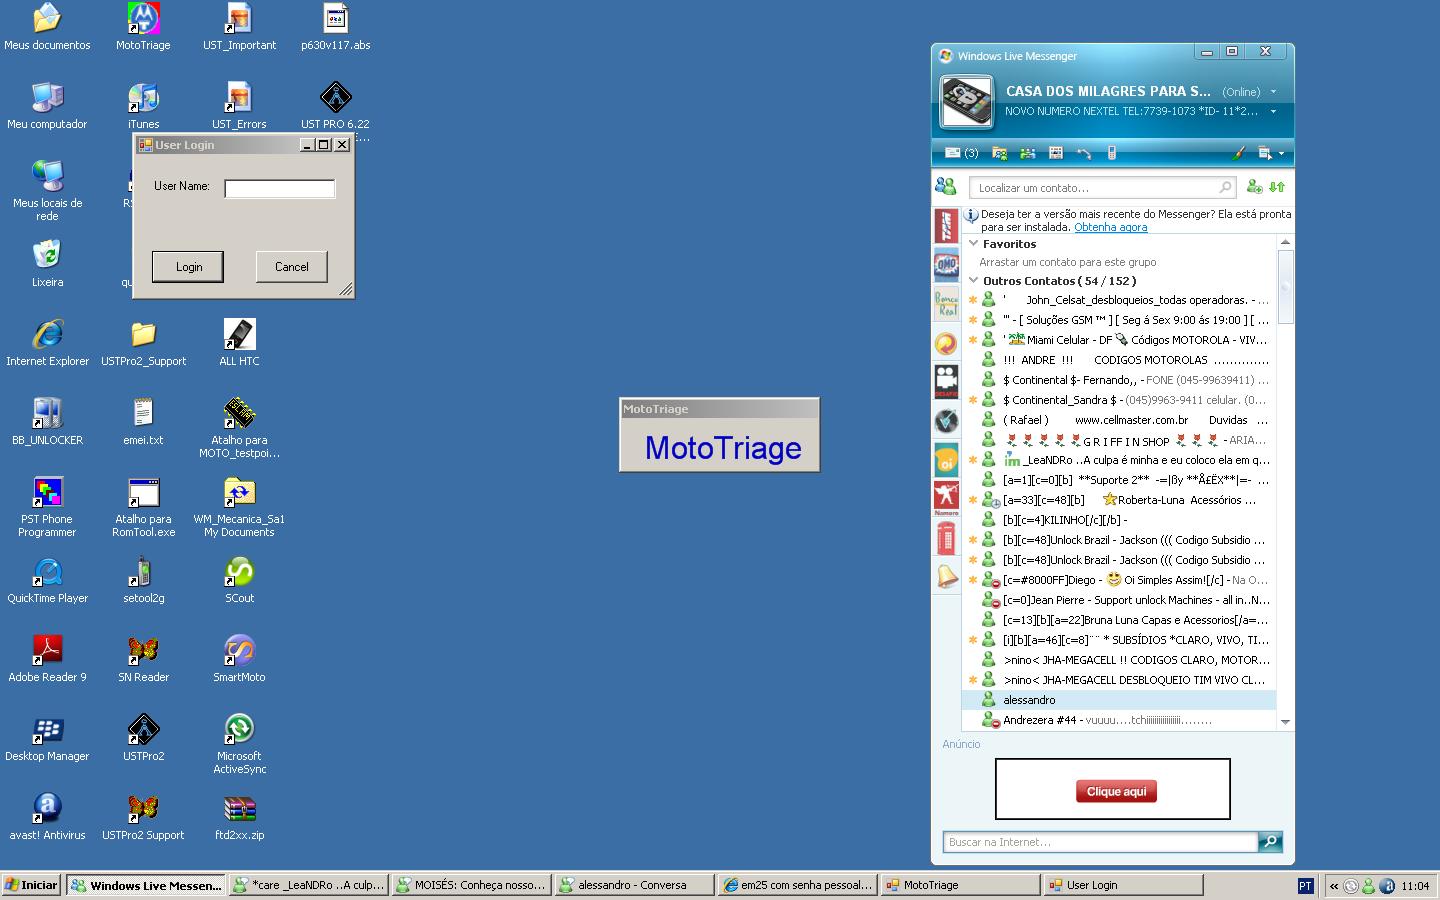Image resolution: width=1440 pixels, height=900 pixels.
Task: Click the PT language indicator in tray
Action: [1305, 885]
